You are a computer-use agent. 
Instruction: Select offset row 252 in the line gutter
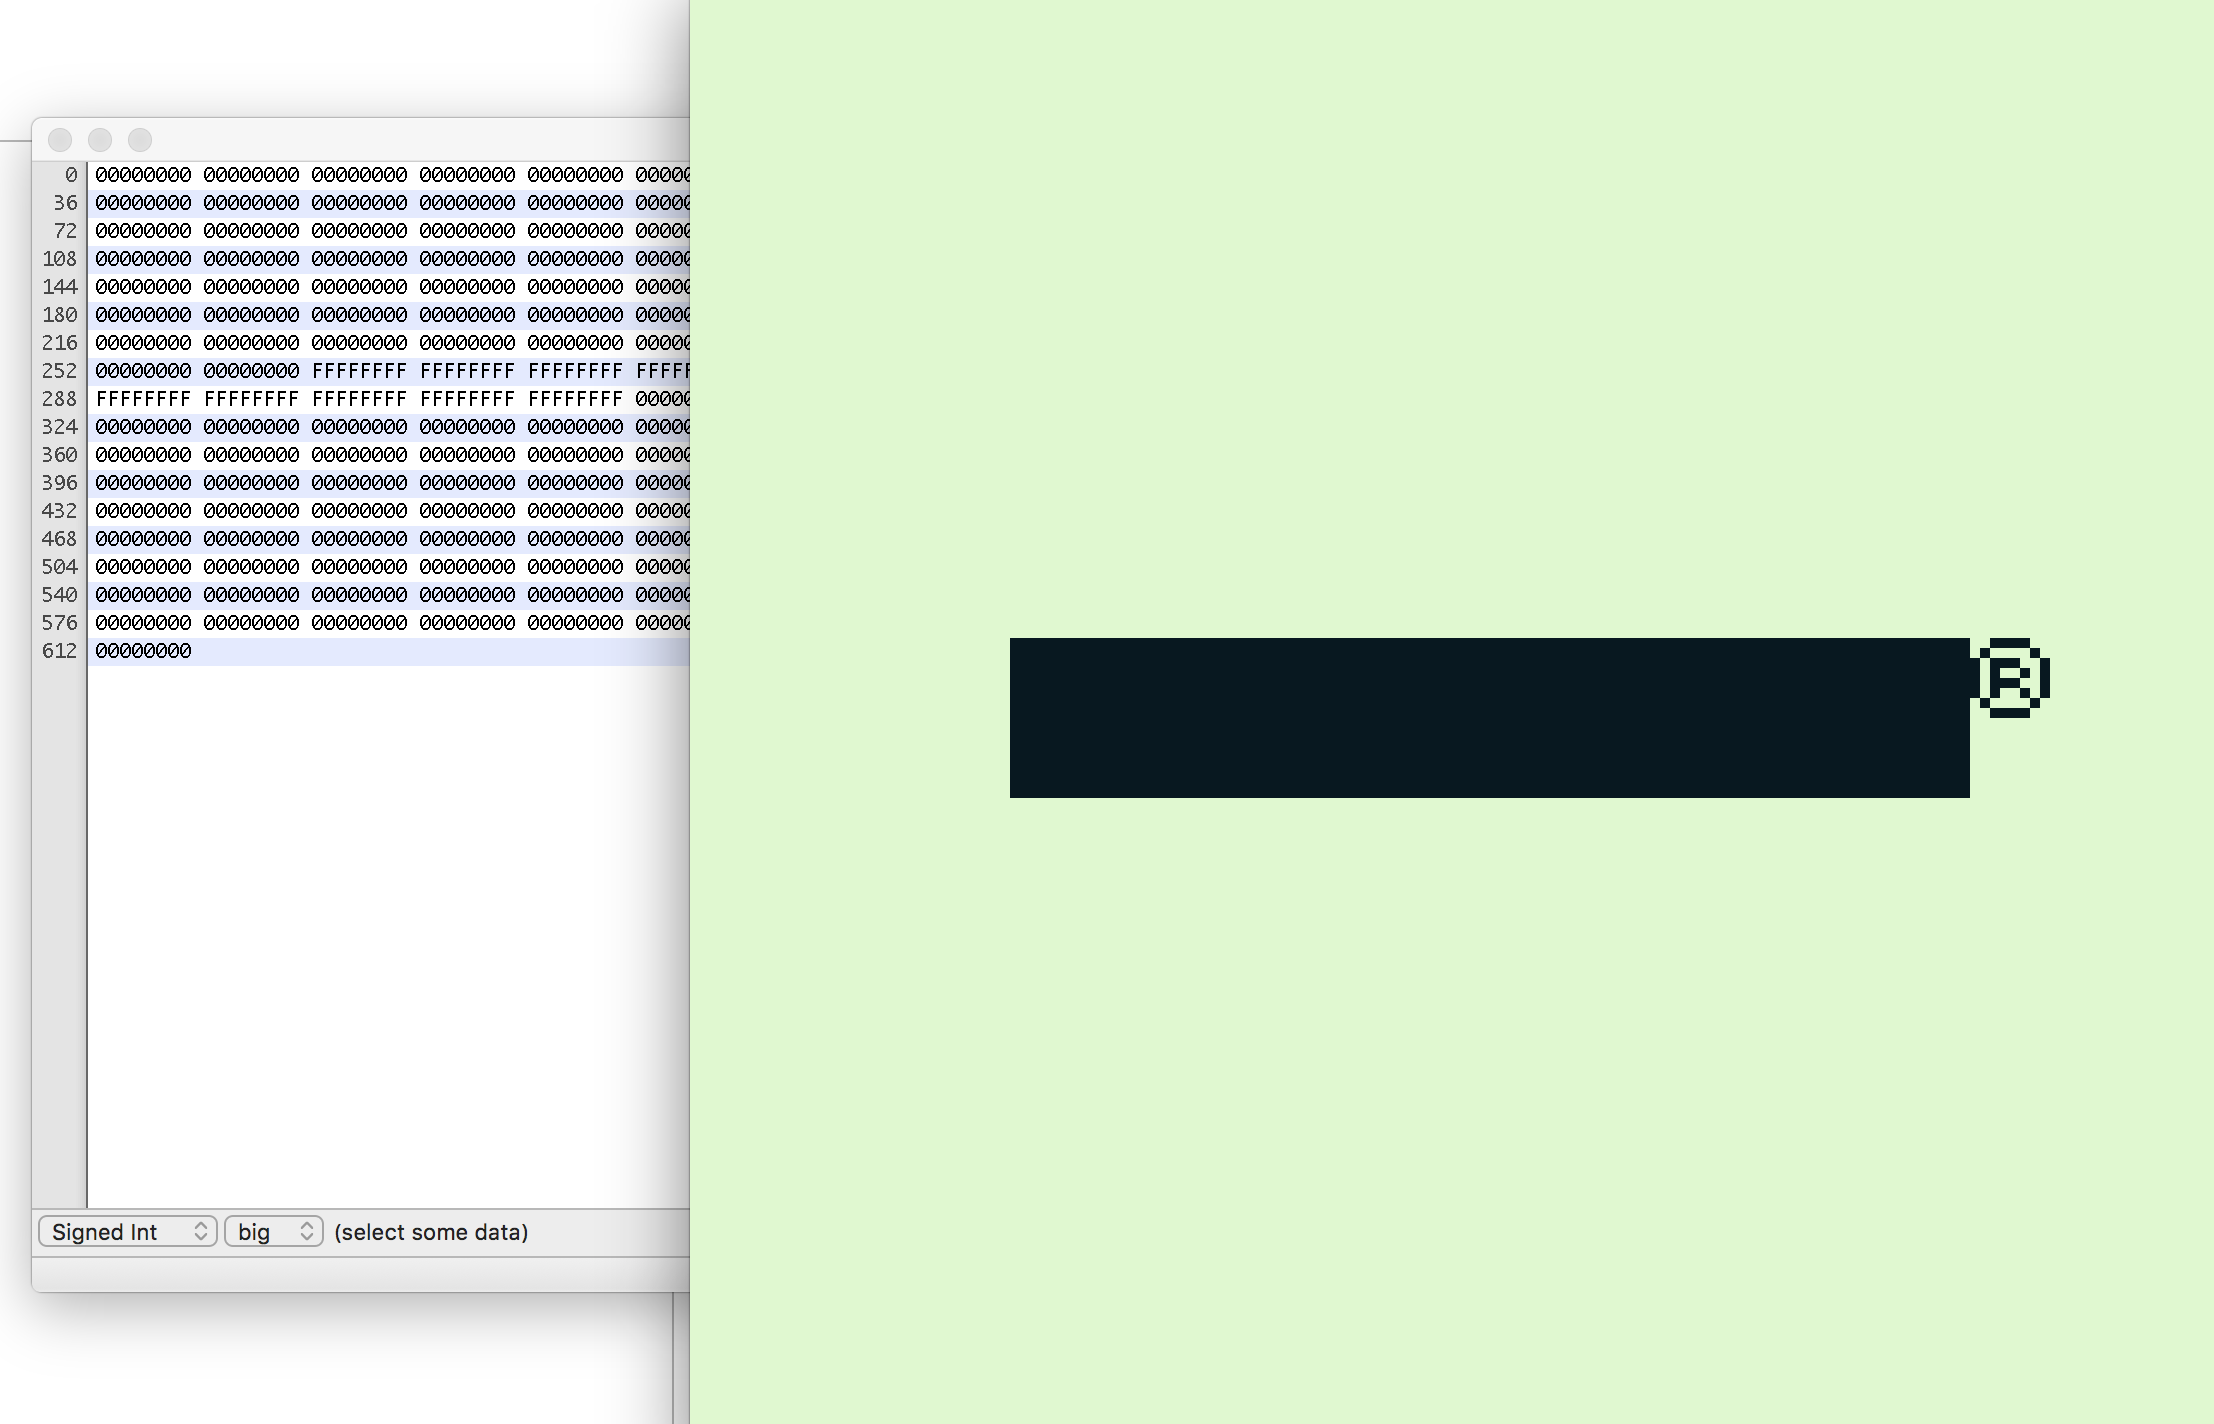(60, 371)
